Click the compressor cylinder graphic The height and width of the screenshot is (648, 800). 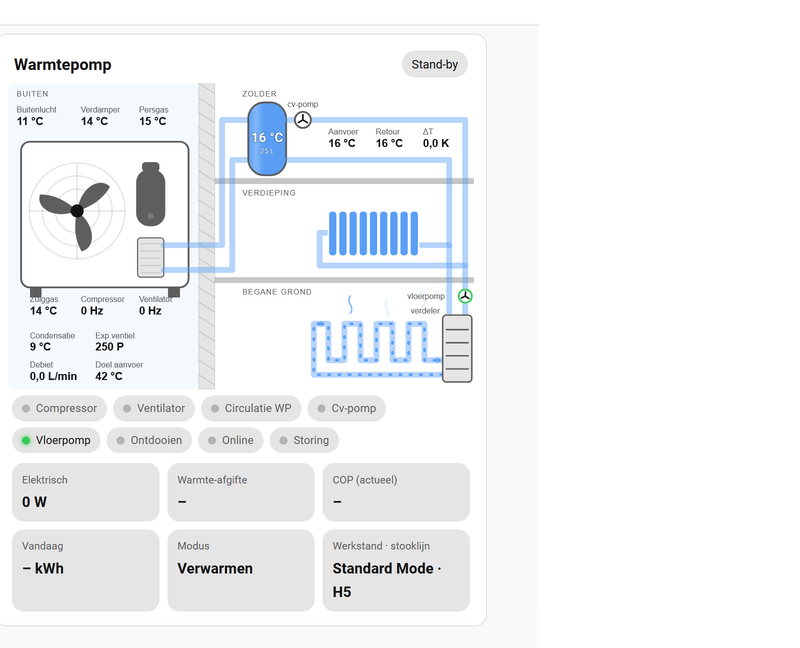click(151, 194)
